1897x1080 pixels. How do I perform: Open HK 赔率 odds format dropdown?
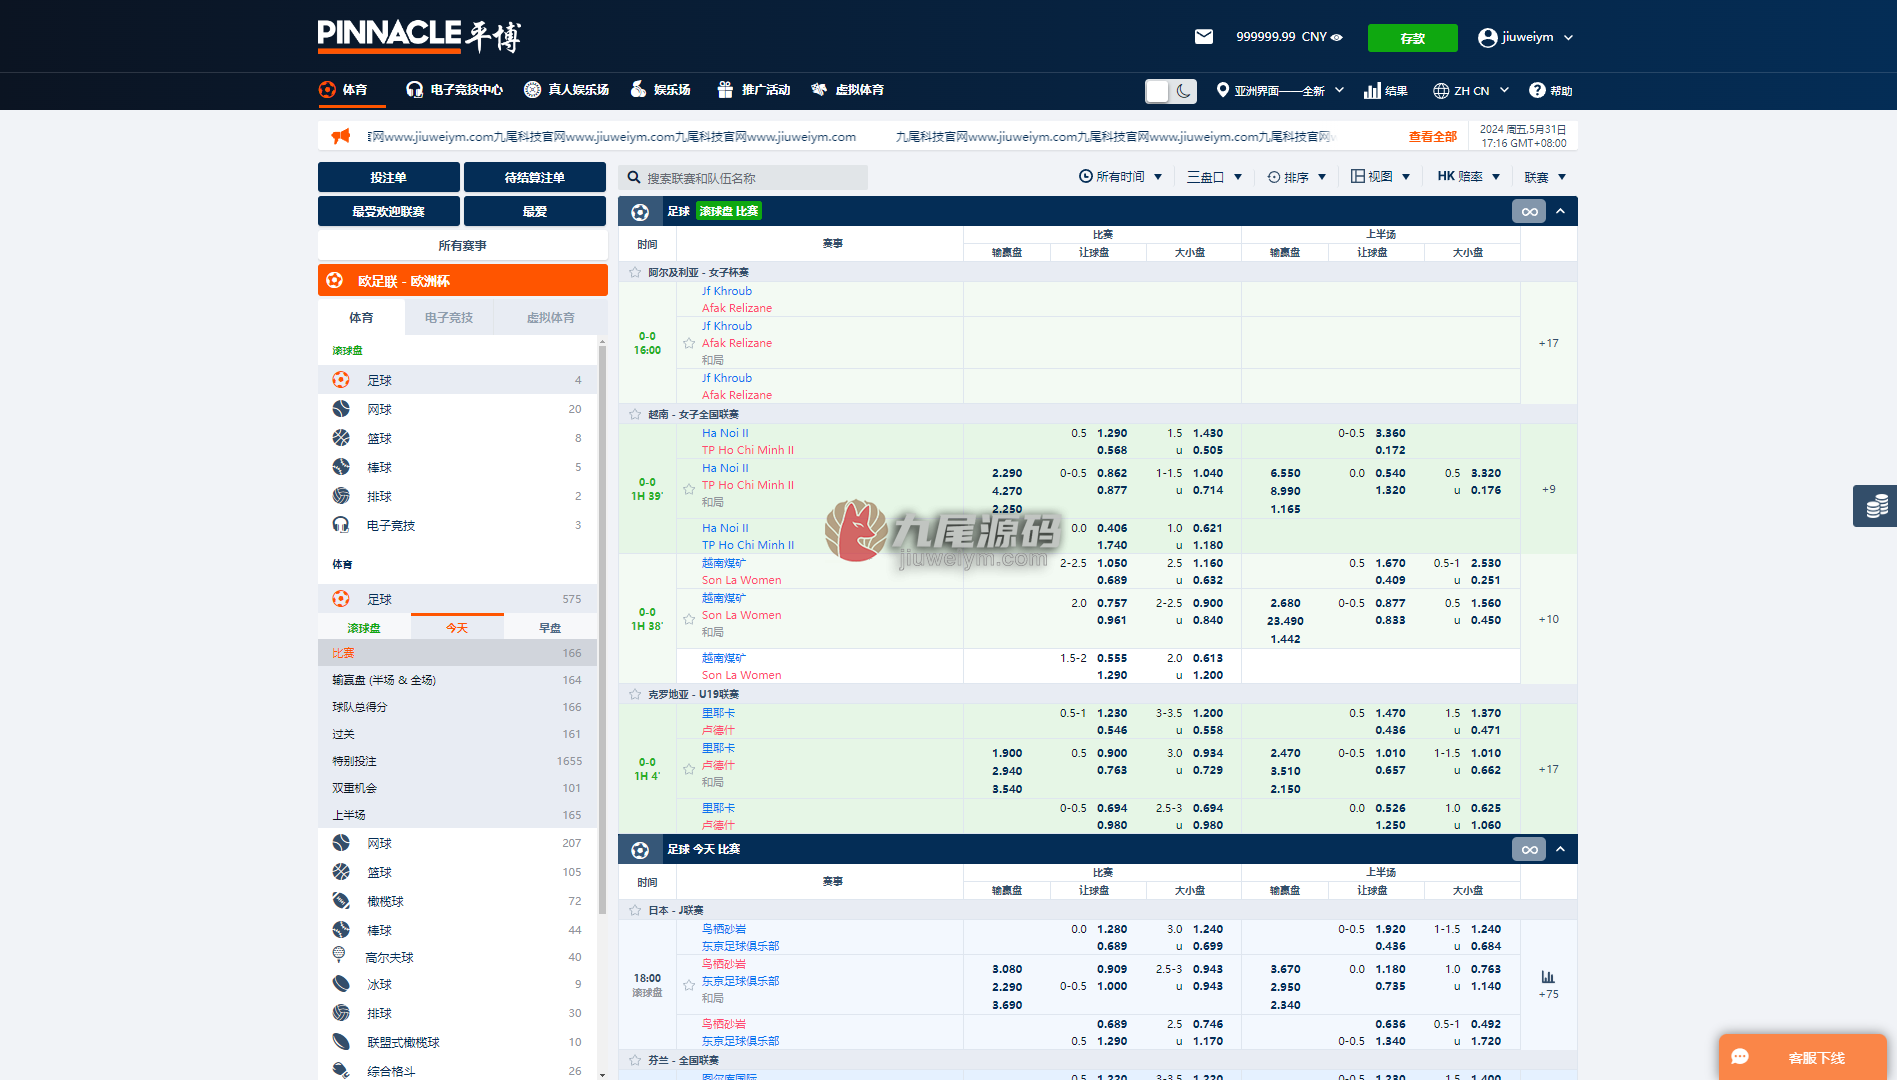click(1468, 177)
